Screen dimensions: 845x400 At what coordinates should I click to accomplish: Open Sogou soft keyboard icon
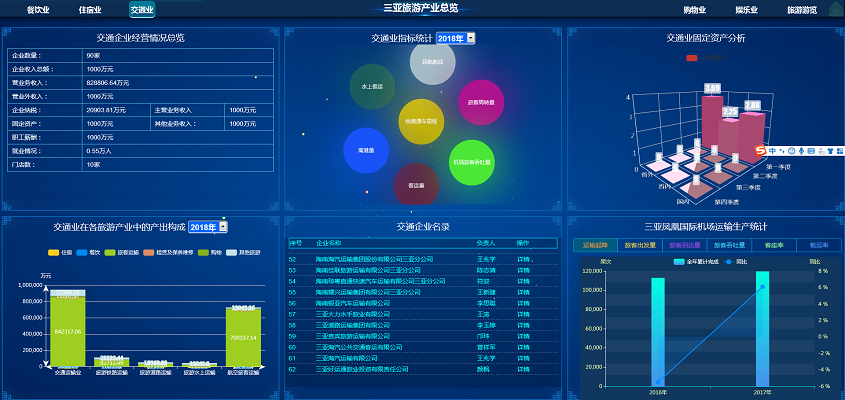point(811,151)
